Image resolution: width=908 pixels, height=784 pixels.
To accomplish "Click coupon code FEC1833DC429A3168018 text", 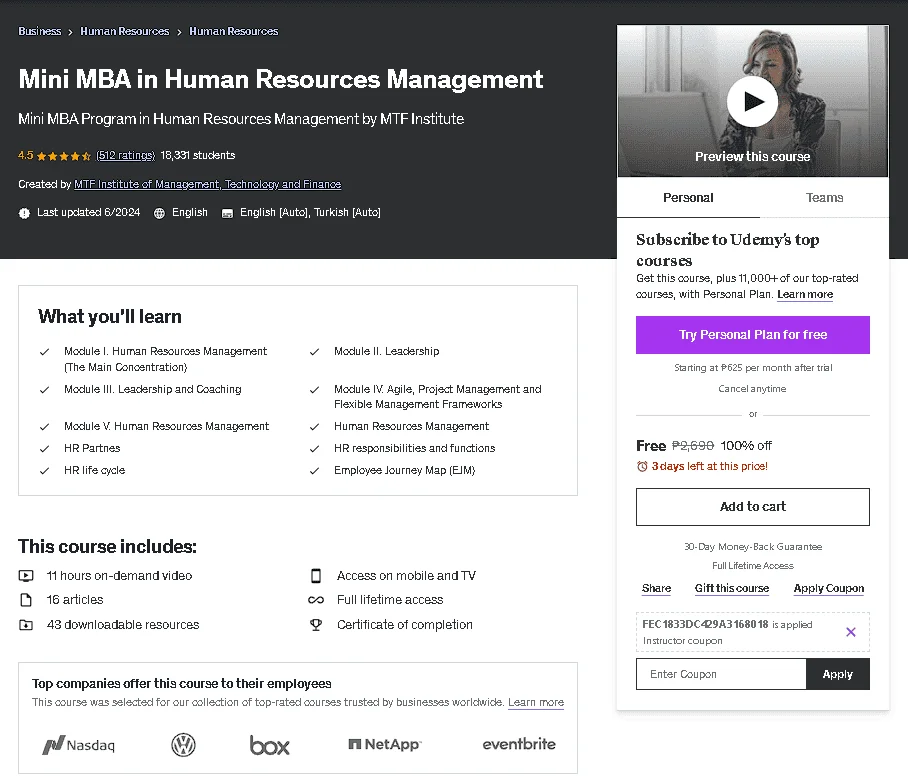I will tap(705, 624).
